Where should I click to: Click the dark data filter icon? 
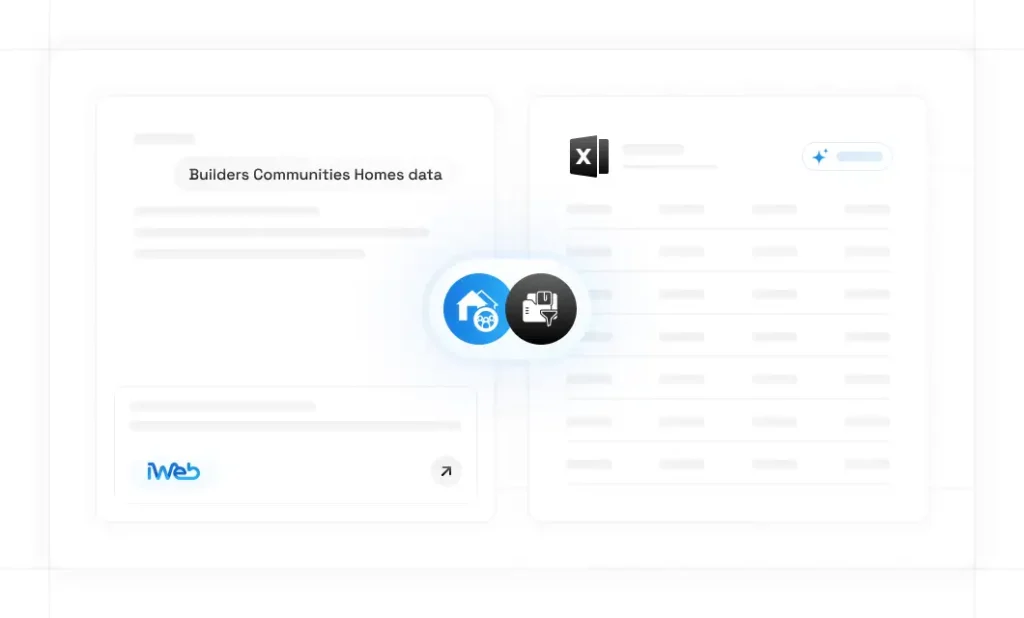coord(541,309)
